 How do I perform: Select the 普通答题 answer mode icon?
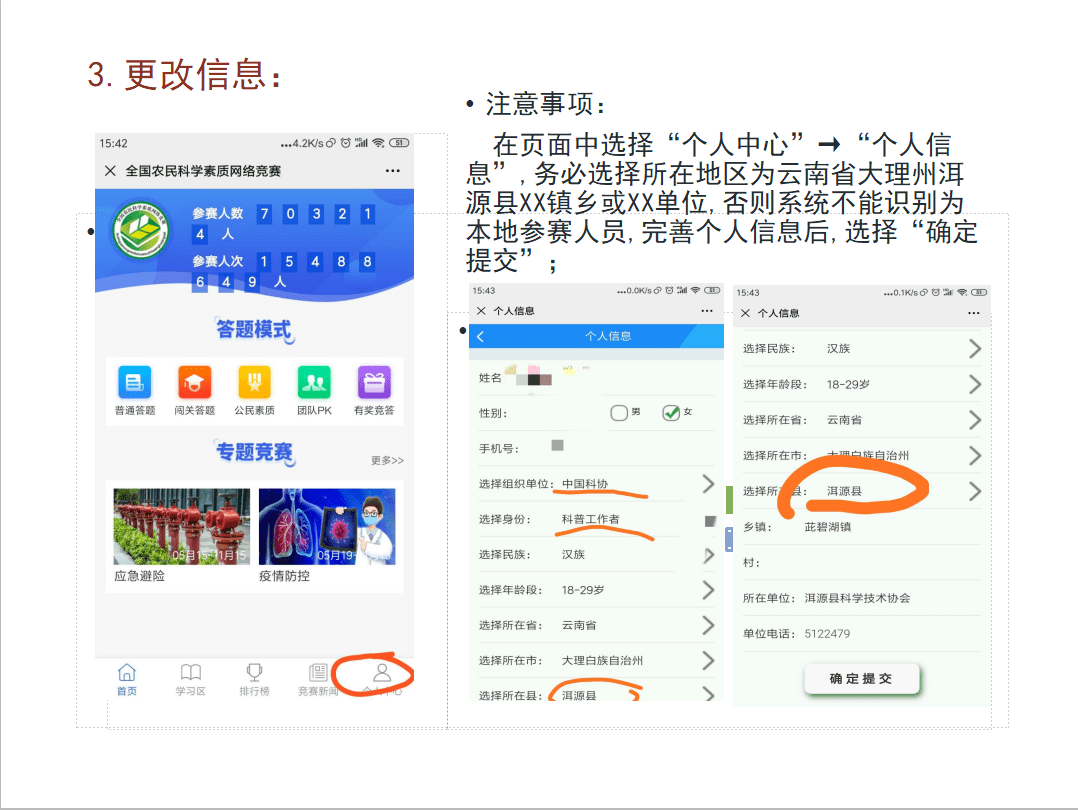pos(135,381)
